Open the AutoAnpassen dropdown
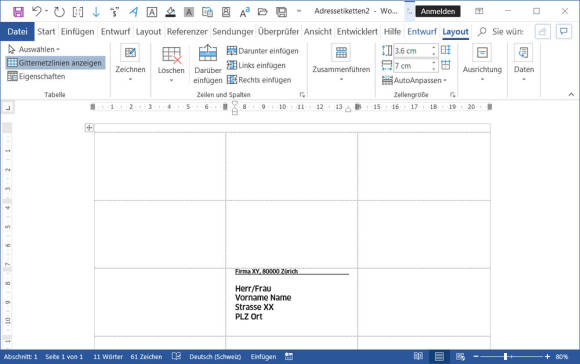Screen dimensions: 580x364 click(x=414, y=80)
